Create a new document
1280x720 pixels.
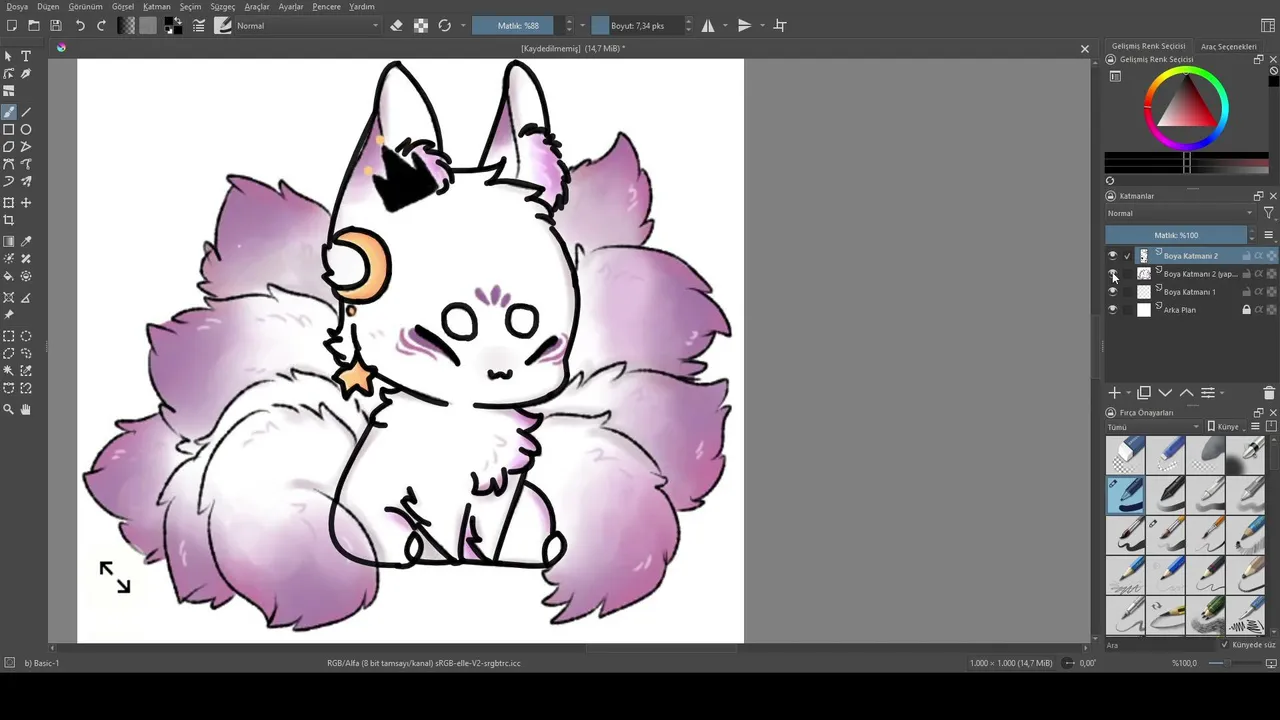[12, 25]
